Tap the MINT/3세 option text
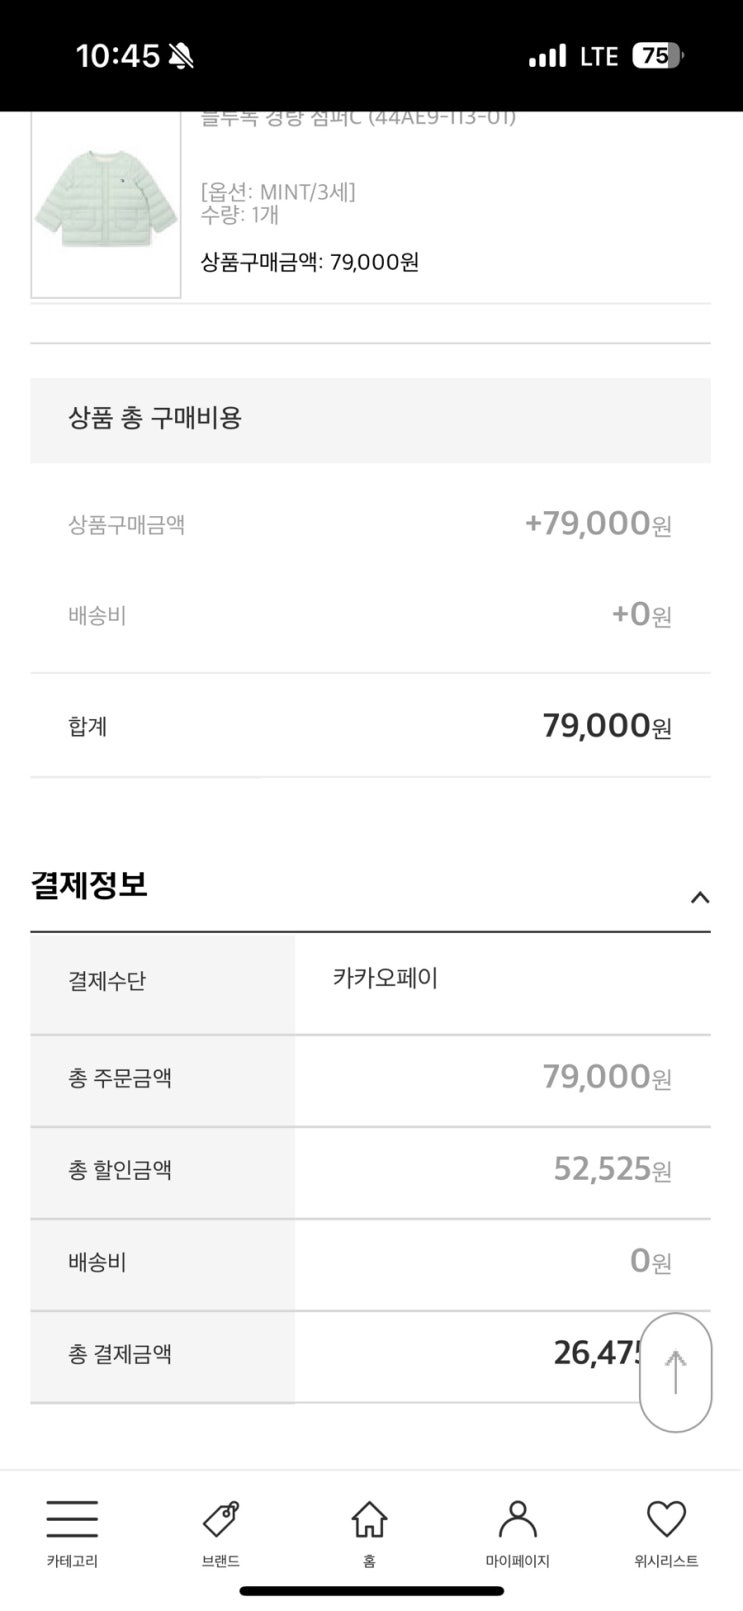 tap(279, 191)
